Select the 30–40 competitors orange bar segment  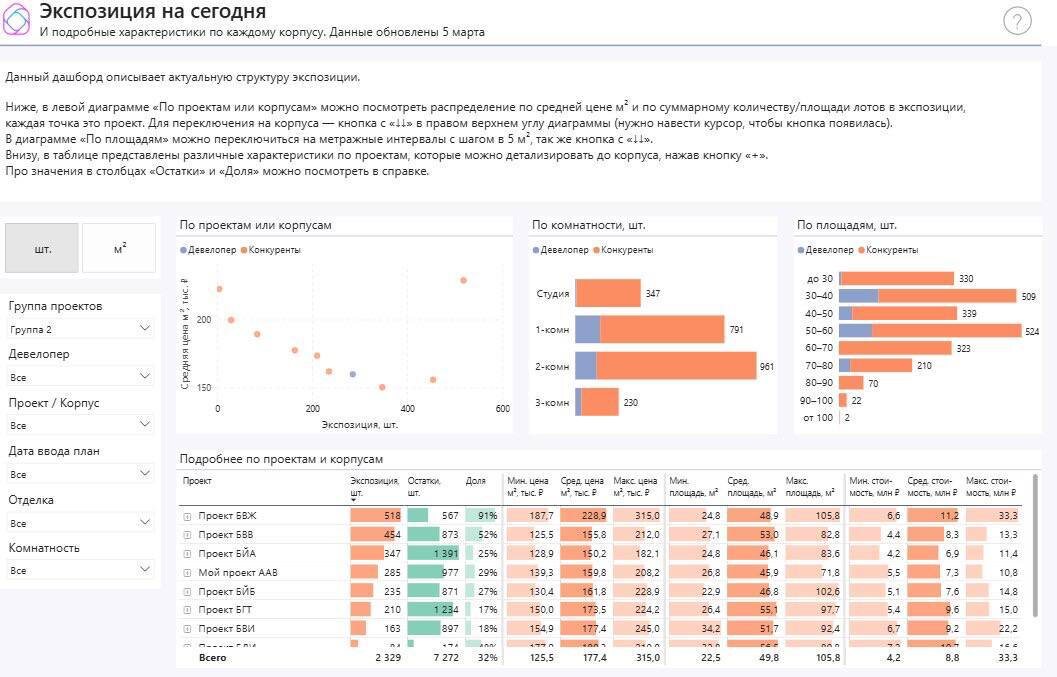click(947, 295)
